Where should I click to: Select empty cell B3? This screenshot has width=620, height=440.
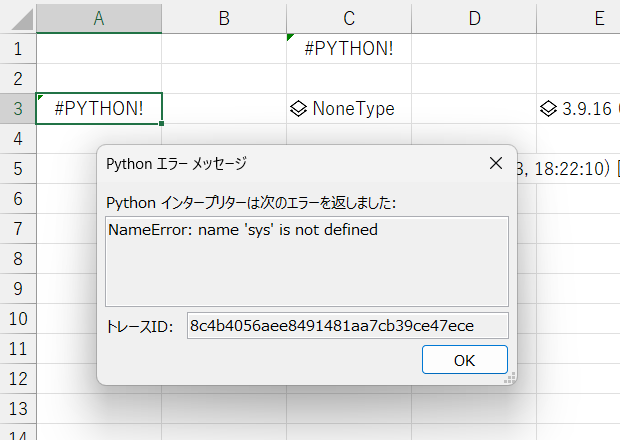pos(224,108)
